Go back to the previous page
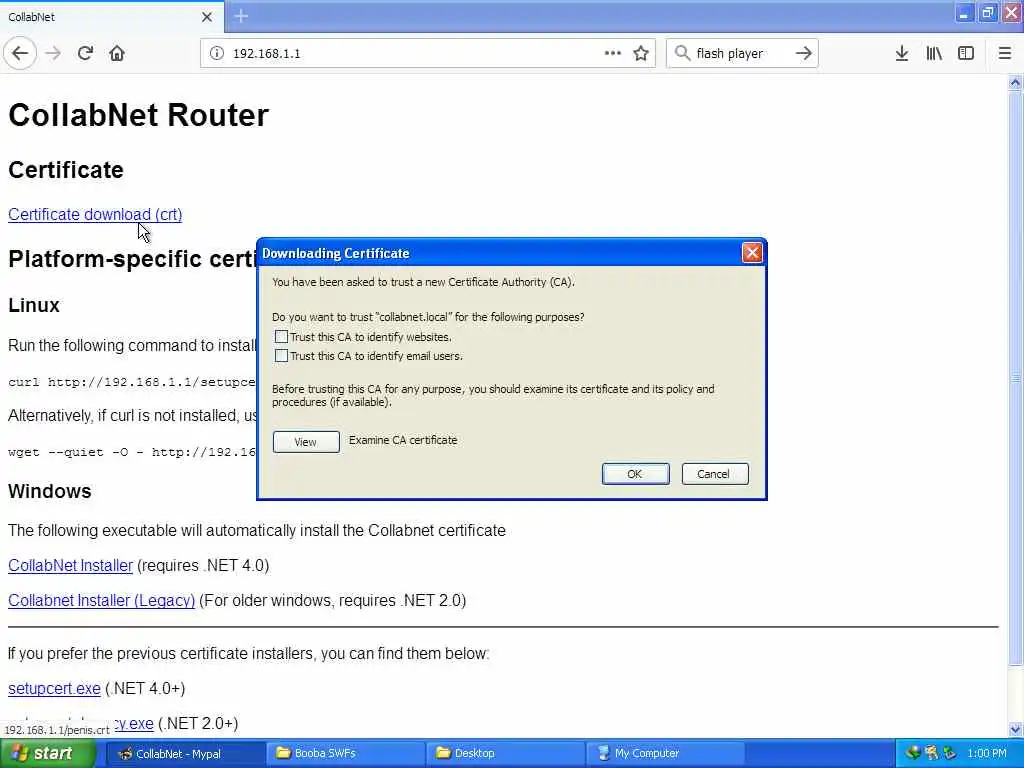Image resolution: width=1024 pixels, height=768 pixels. 20,53
